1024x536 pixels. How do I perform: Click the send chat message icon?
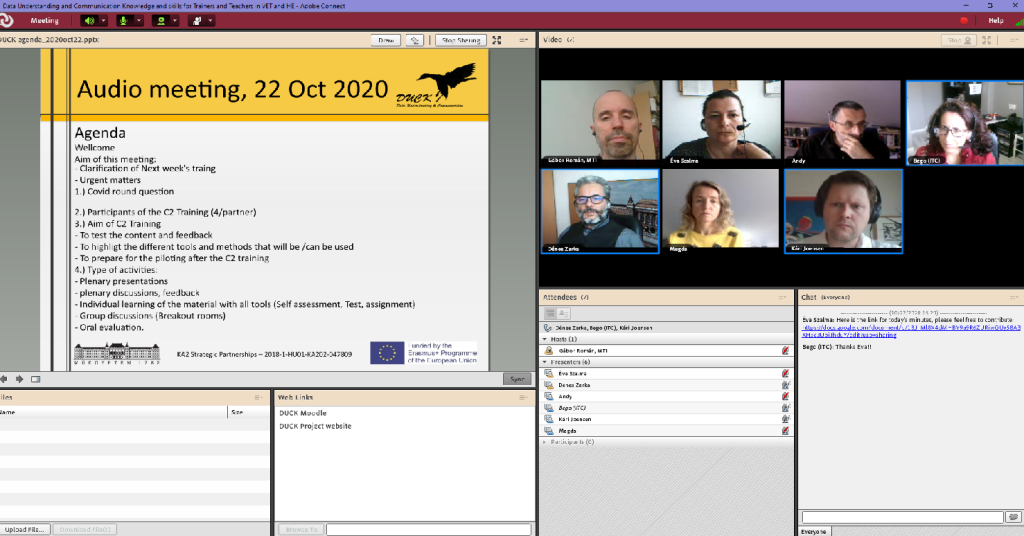[x=1013, y=517]
